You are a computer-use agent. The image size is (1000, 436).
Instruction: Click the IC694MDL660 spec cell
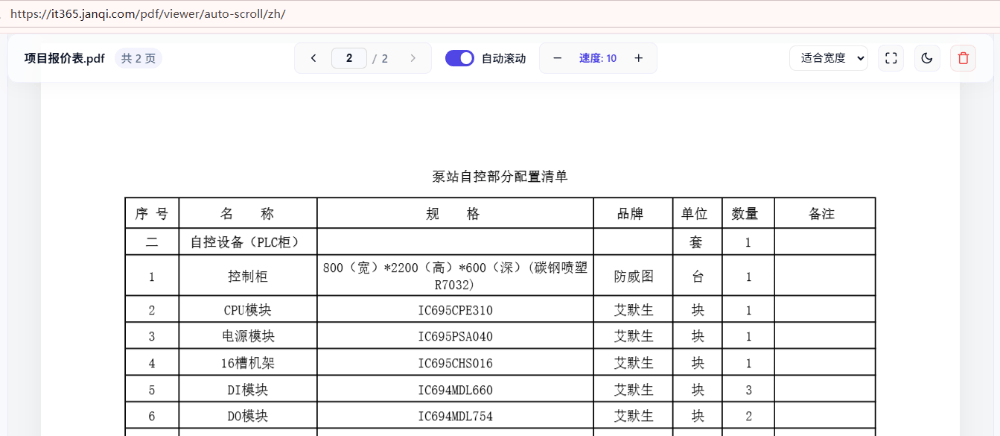click(455, 389)
